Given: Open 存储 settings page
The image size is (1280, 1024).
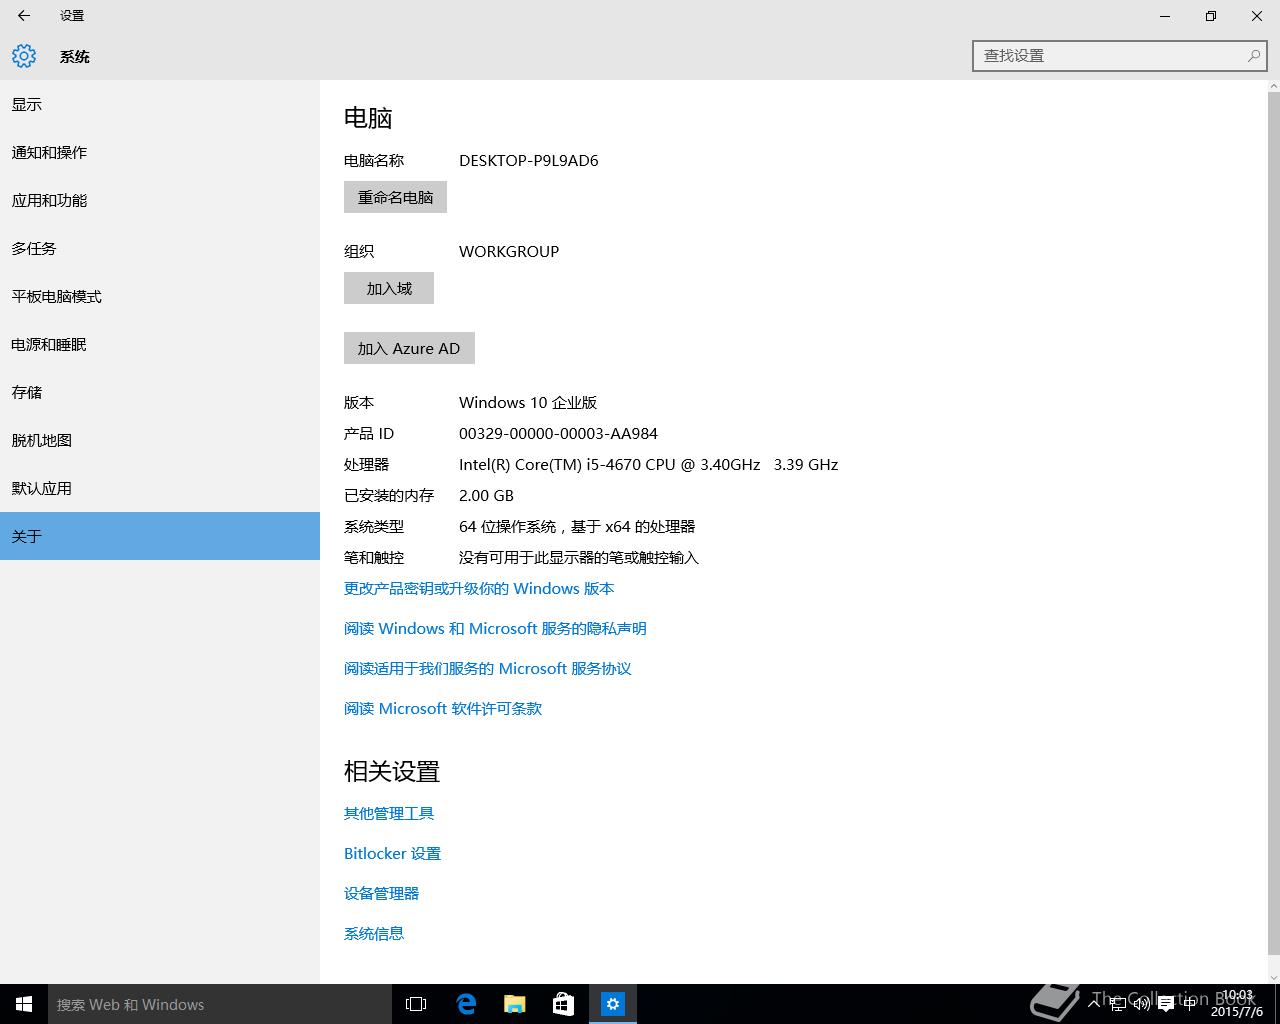Looking at the screenshot, I should pos(160,392).
